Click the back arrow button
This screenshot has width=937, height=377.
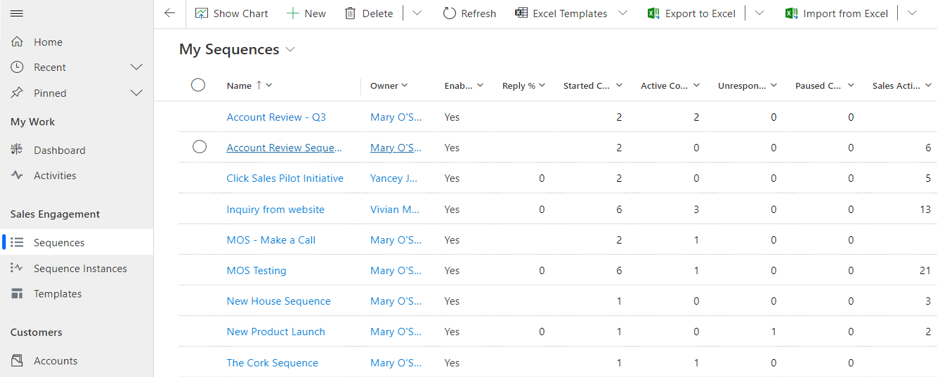tap(170, 13)
